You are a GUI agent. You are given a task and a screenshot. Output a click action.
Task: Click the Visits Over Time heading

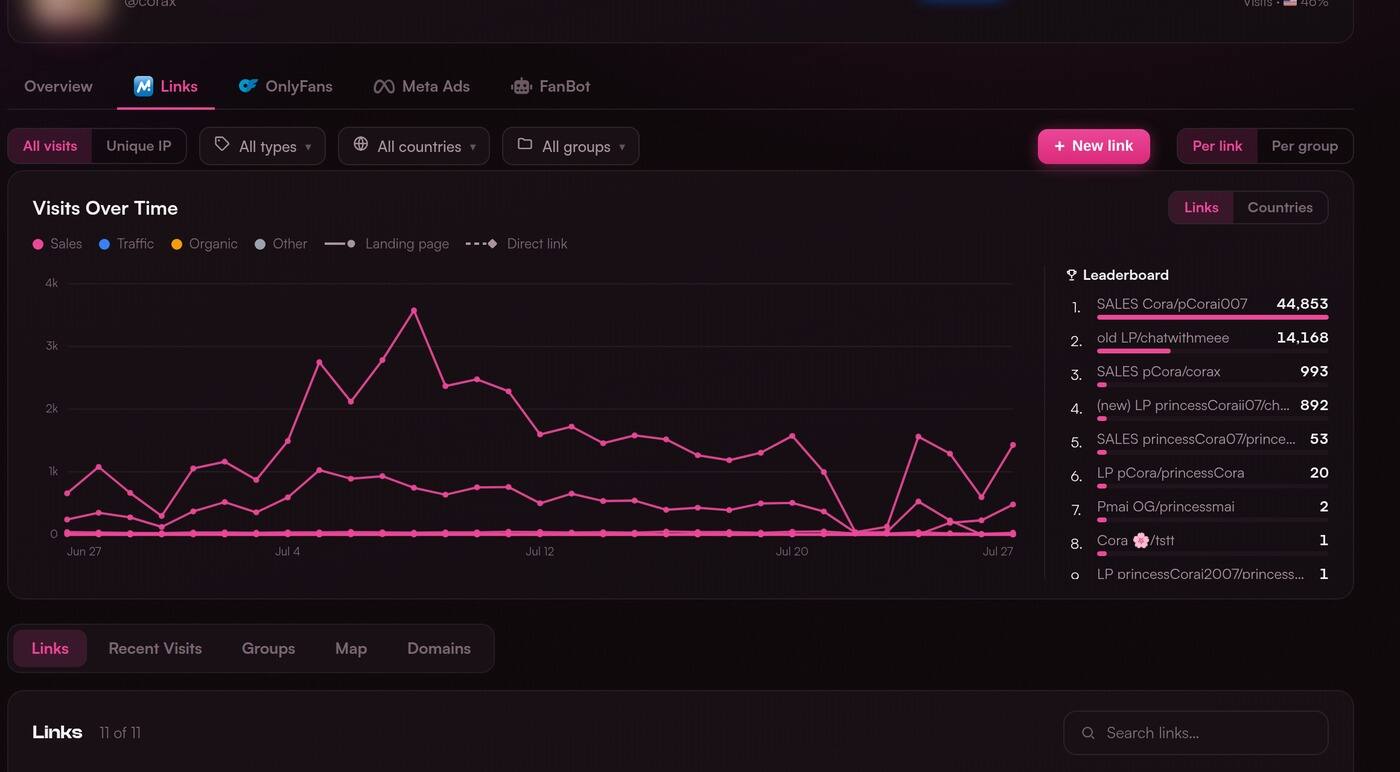pos(105,208)
